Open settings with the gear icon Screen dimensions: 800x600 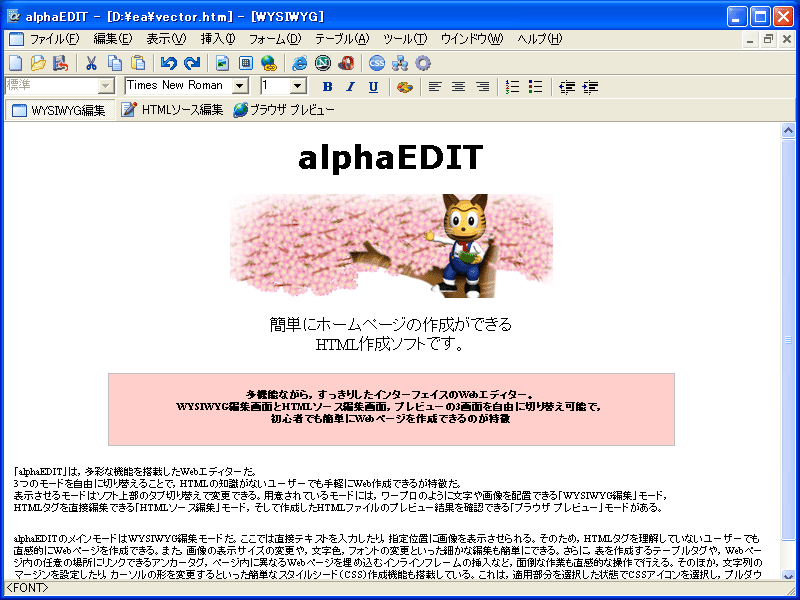pos(423,63)
